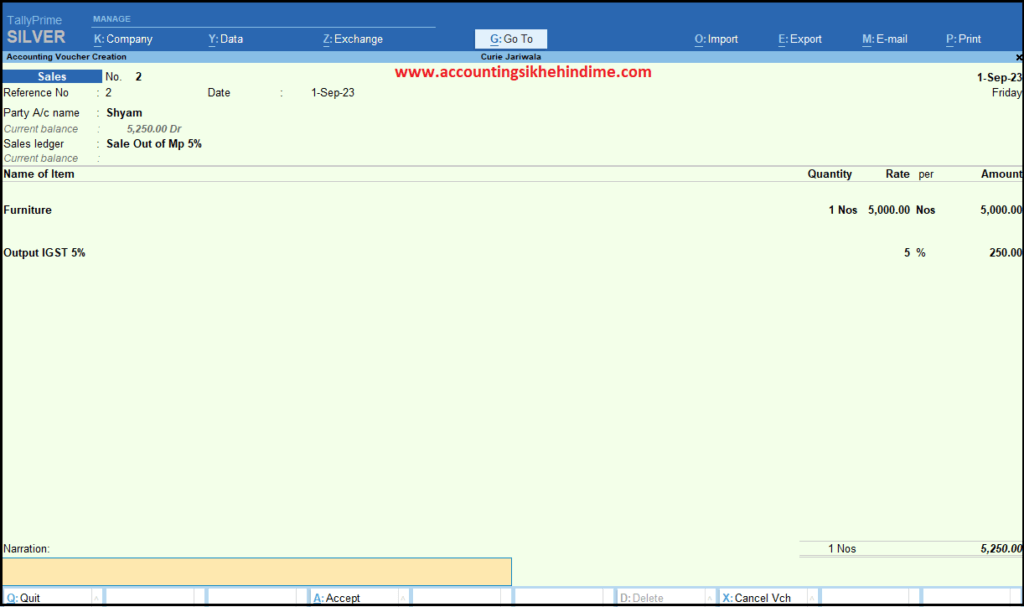1024x607 pixels.
Task: Accept the voucher with the Accept button
Action: pos(342,598)
